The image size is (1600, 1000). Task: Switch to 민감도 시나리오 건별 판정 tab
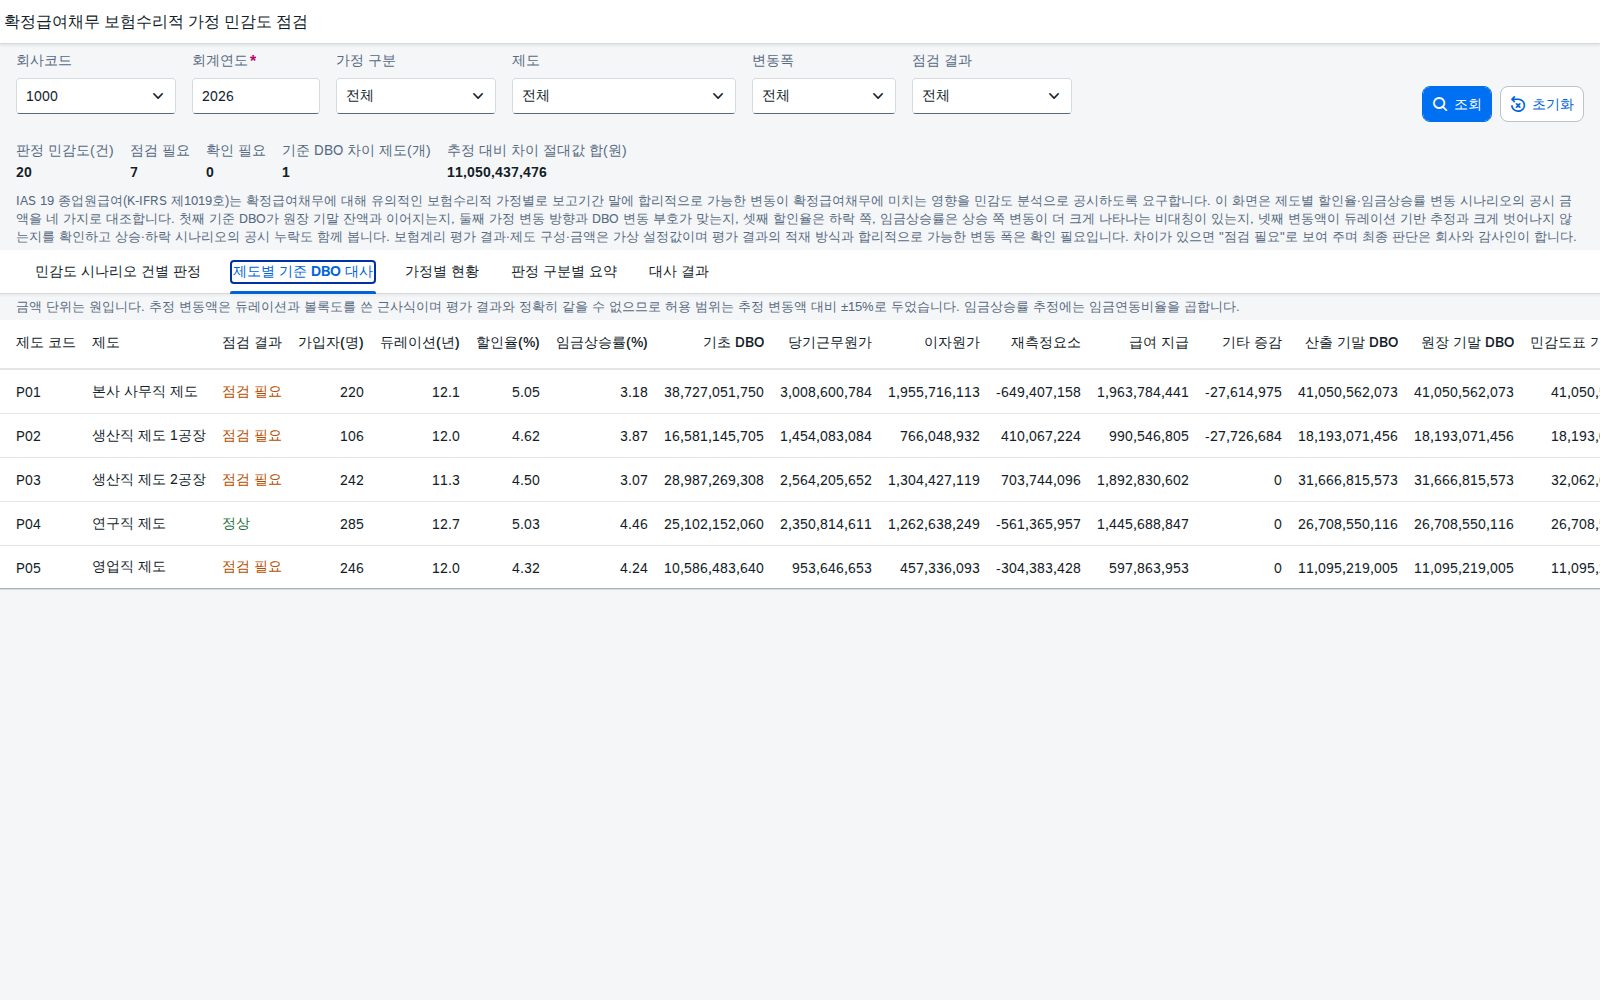pyautogui.click(x=118, y=272)
